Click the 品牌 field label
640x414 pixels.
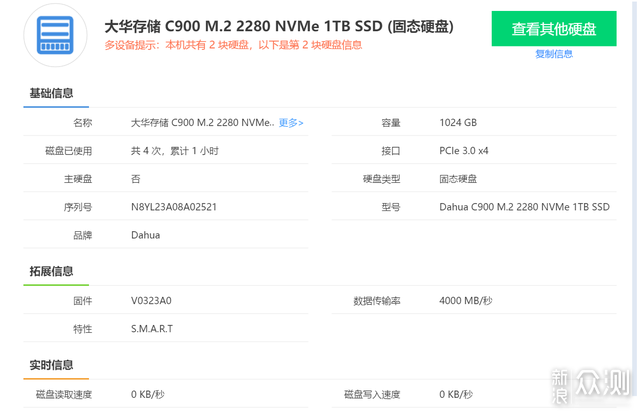(82, 236)
